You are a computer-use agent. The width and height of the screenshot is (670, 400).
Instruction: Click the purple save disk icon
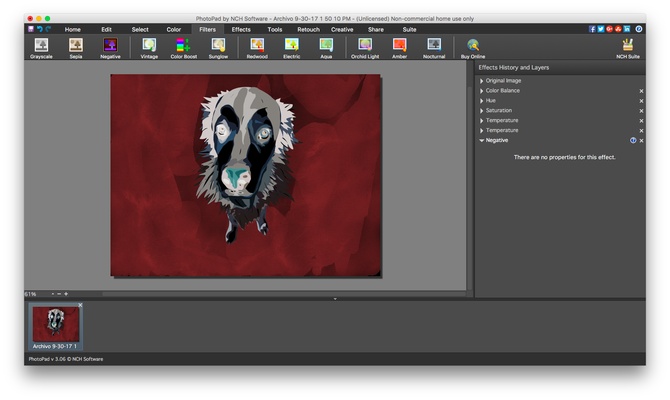pyautogui.click(x=31, y=29)
